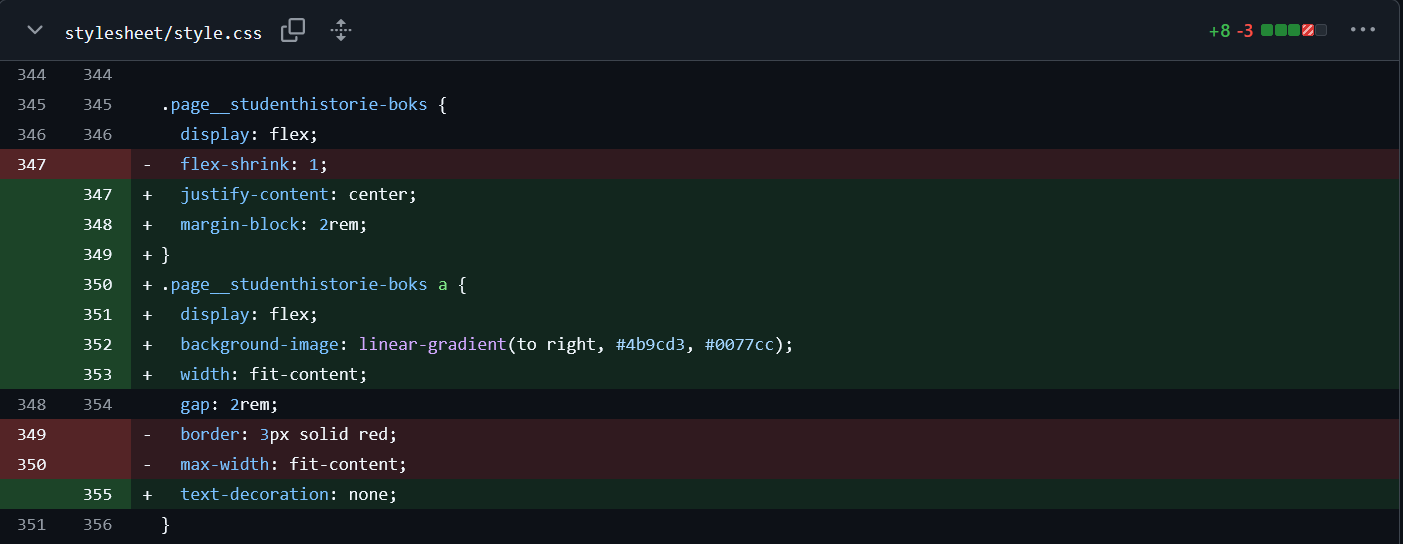This screenshot has width=1403, height=544.
Task: Open the stylesheet/style.css file name link
Action: (x=163, y=33)
